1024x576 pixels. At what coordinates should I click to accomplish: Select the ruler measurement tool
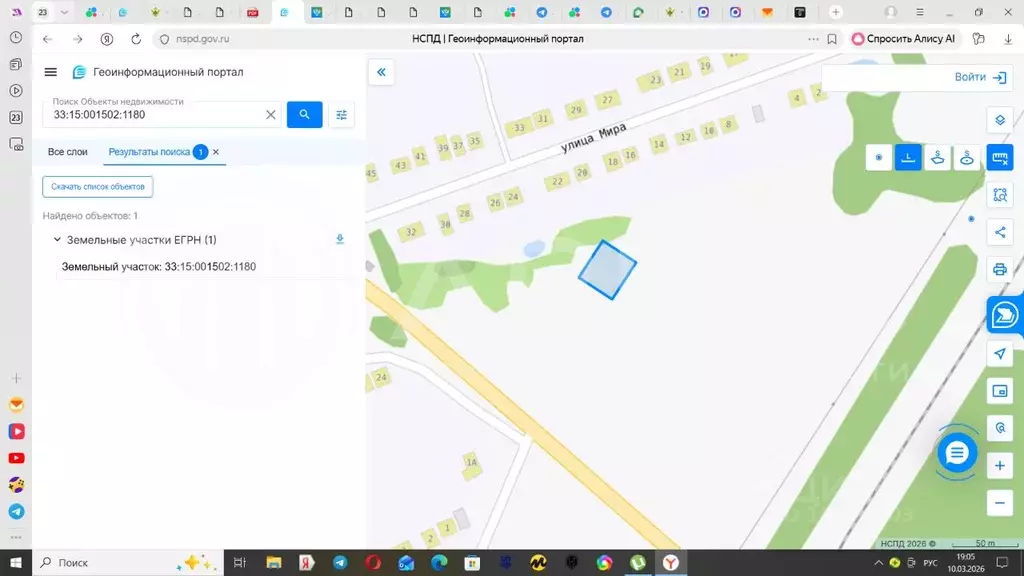tap(1000, 157)
